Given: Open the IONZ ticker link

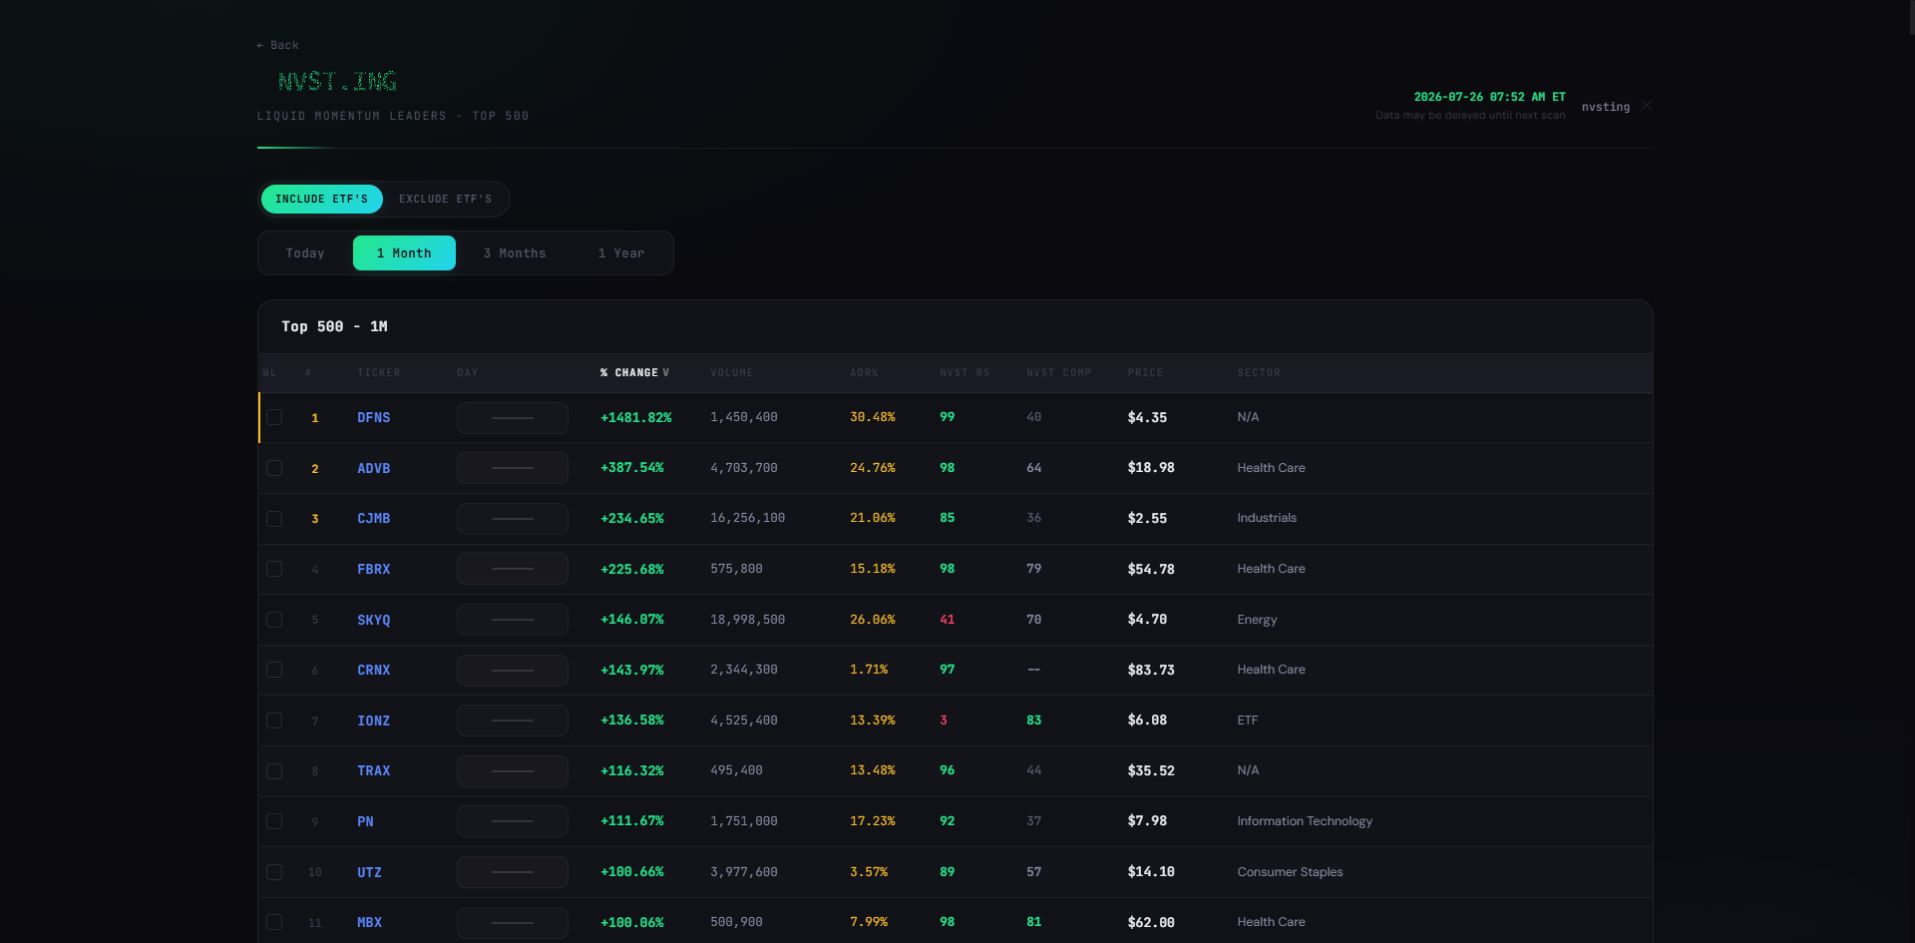Looking at the screenshot, I should tap(373, 721).
